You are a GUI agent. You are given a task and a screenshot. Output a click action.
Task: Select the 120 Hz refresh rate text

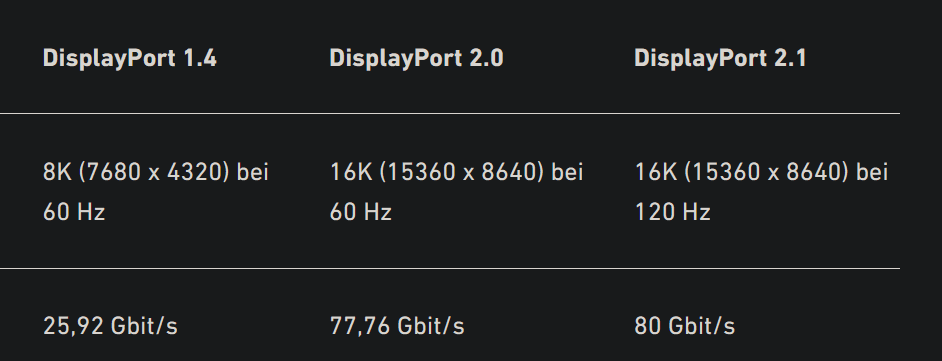[x=672, y=212]
